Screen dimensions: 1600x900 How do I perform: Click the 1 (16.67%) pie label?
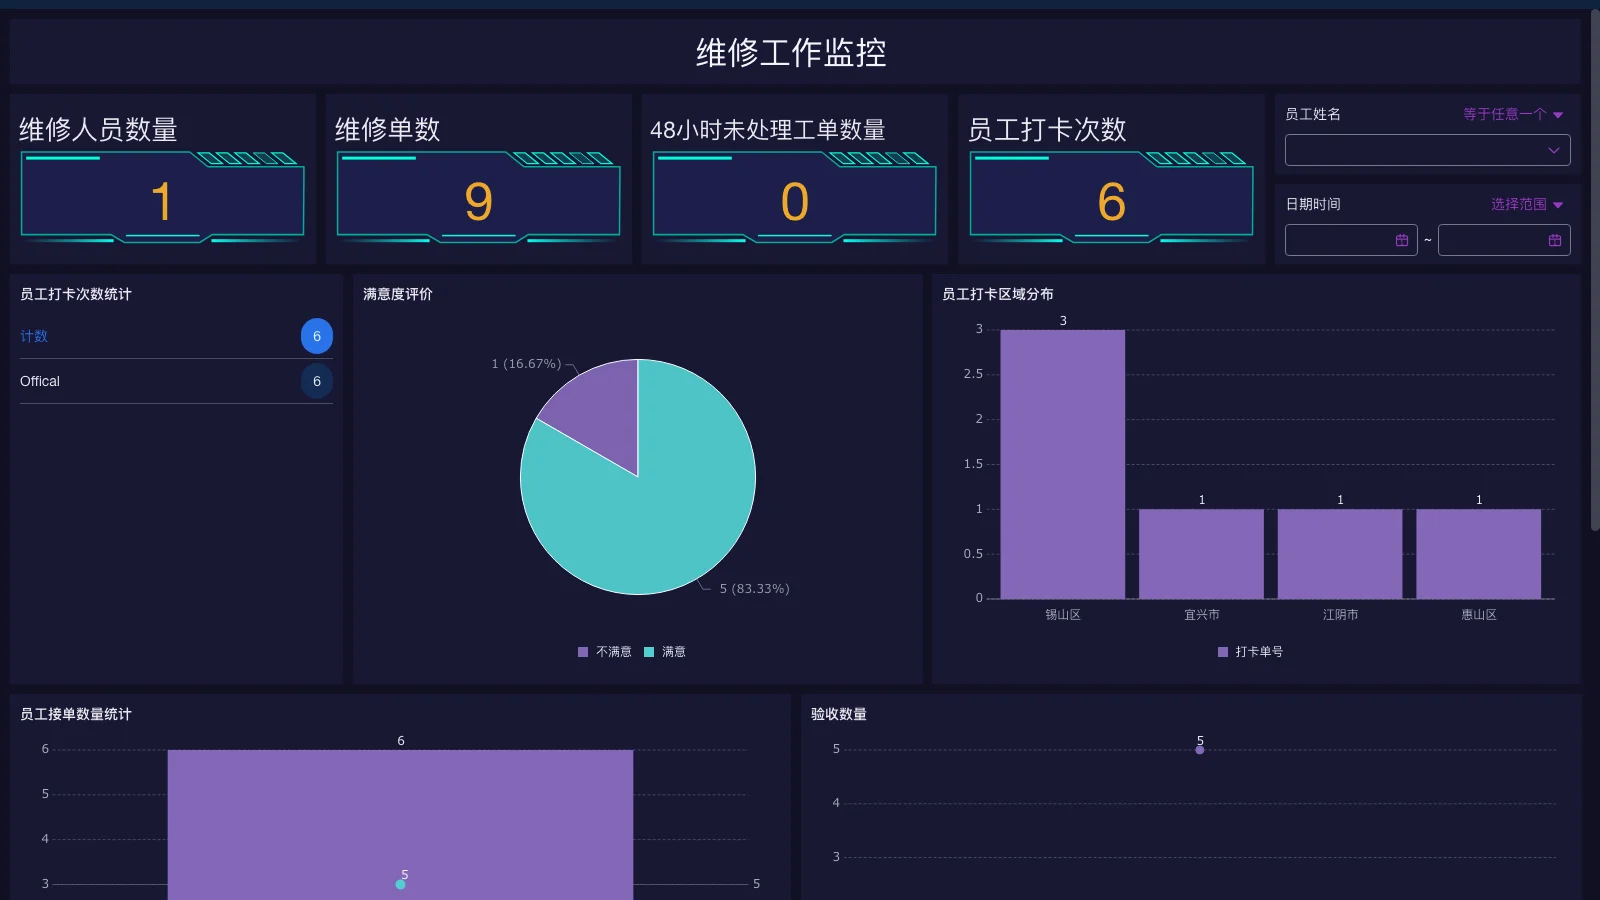pyautogui.click(x=526, y=364)
